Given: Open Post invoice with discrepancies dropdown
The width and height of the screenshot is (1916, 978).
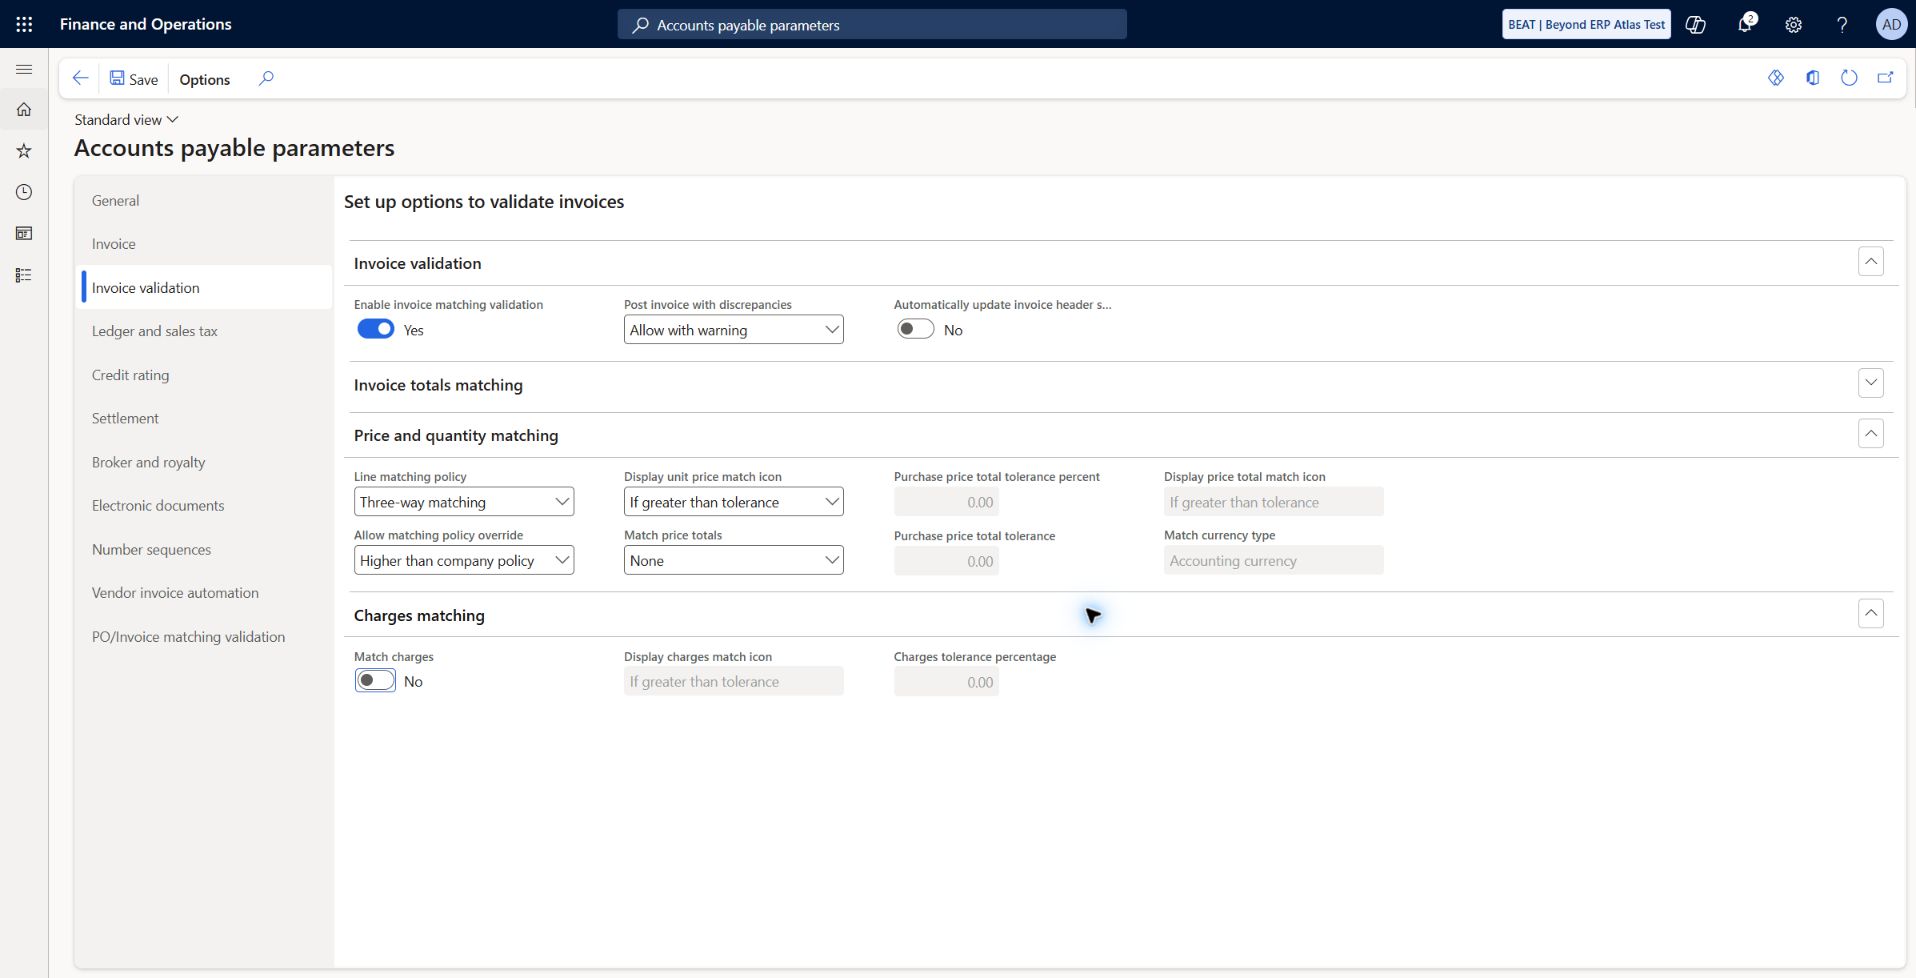Looking at the screenshot, I should [733, 330].
